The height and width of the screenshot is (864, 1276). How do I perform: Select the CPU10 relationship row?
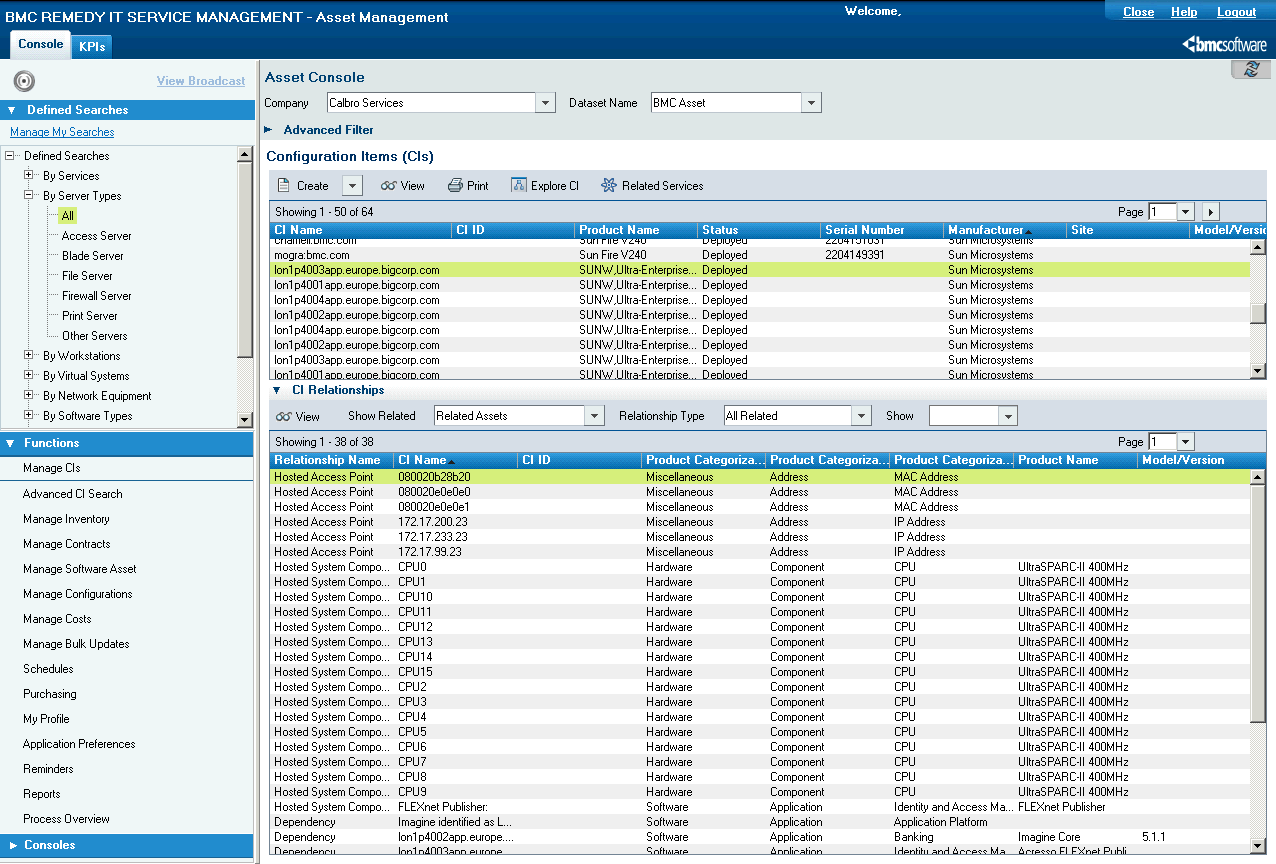tap(760, 597)
